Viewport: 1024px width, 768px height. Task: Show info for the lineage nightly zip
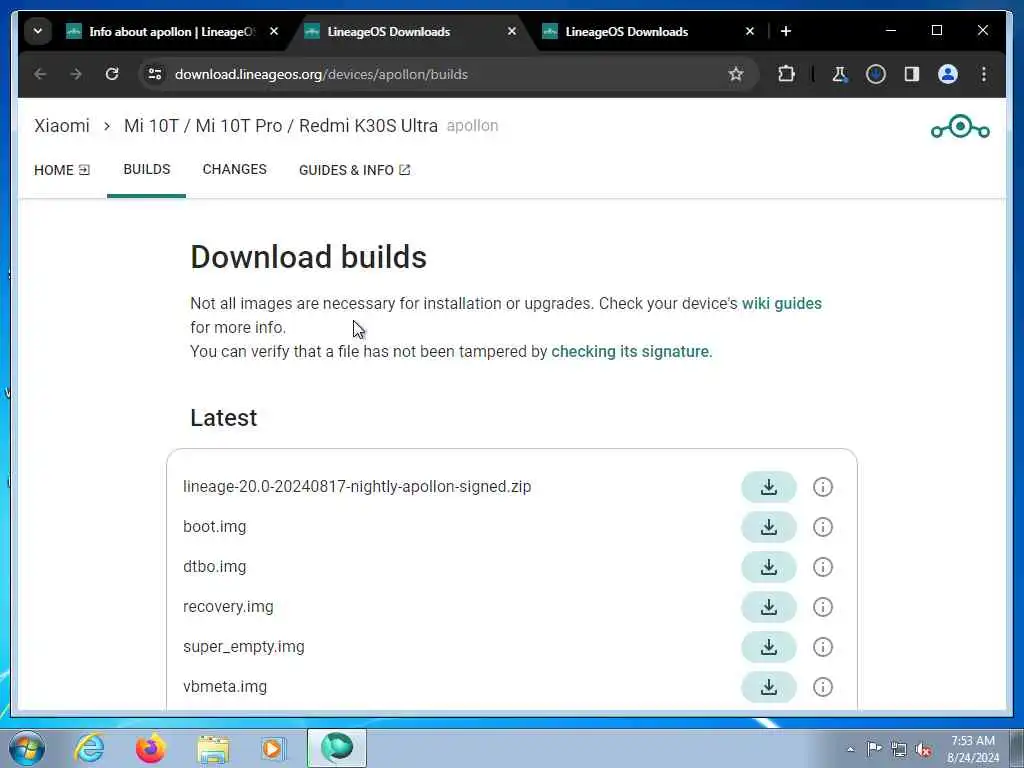click(823, 487)
